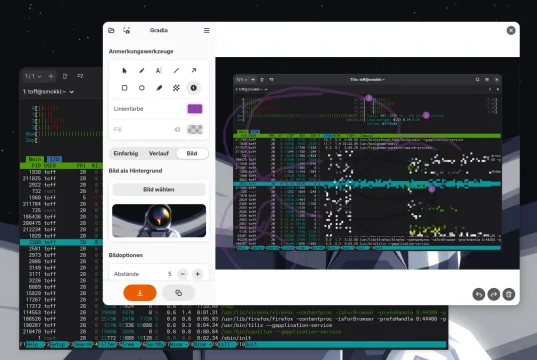Select the number stamp tool
Image resolution: width=537 pixels, height=360 pixels.
pos(193,88)
